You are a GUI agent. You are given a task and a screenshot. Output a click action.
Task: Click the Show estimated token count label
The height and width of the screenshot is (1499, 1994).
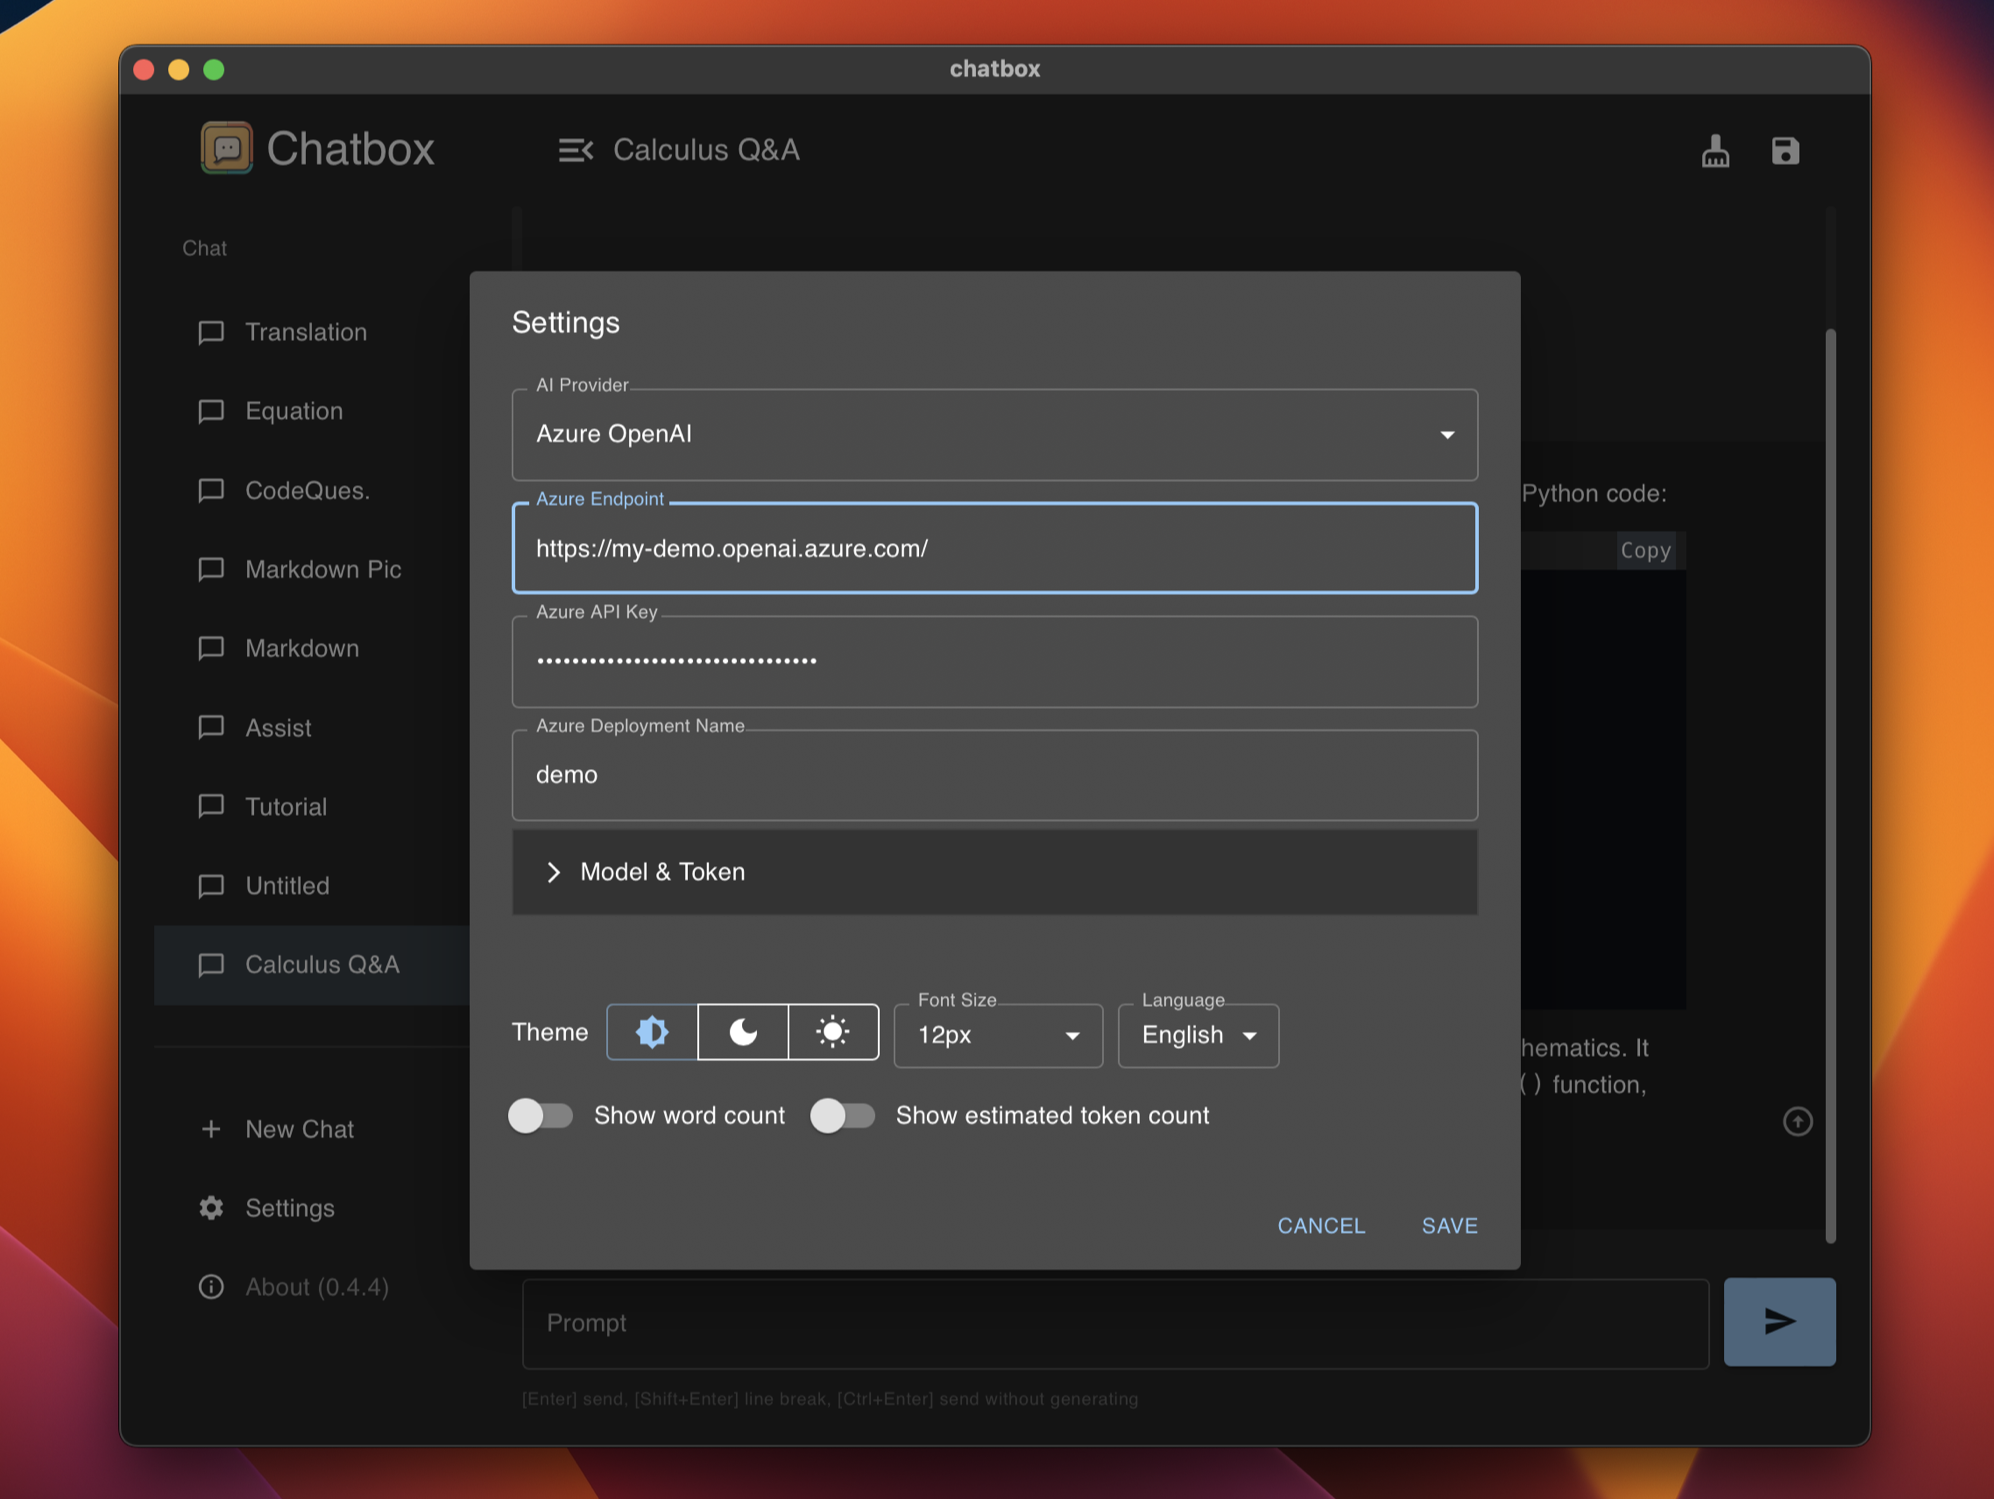(1052, 1115)
